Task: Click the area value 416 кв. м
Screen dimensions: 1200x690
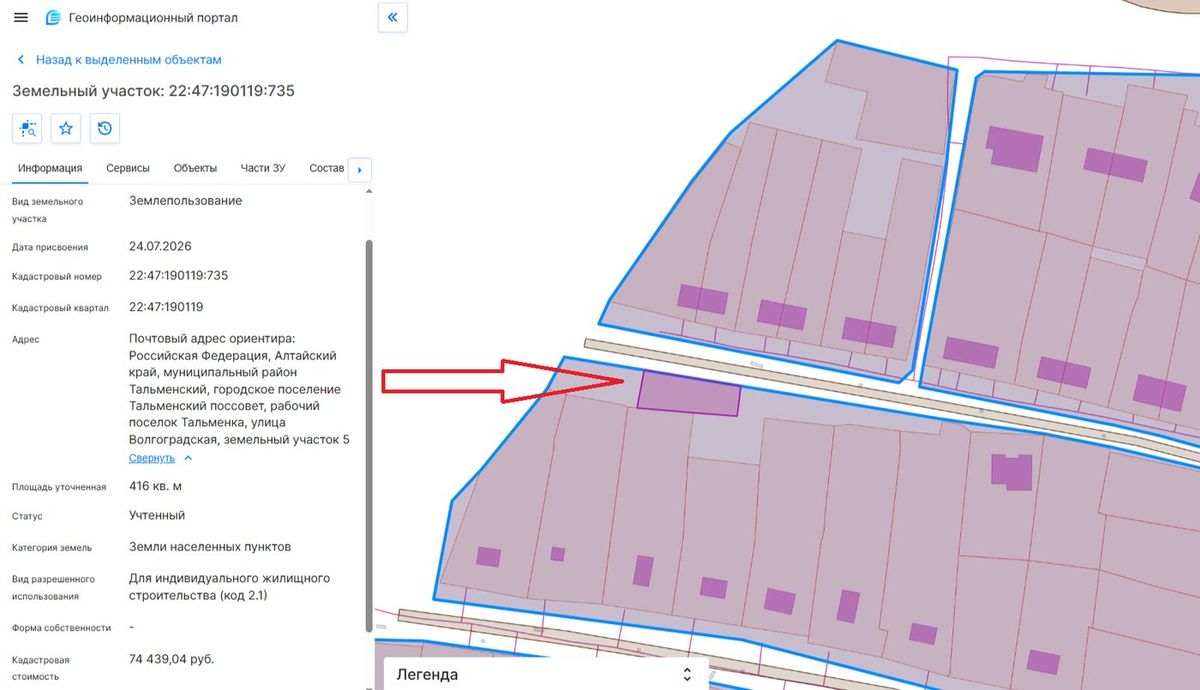Action: tap(156, 486)
